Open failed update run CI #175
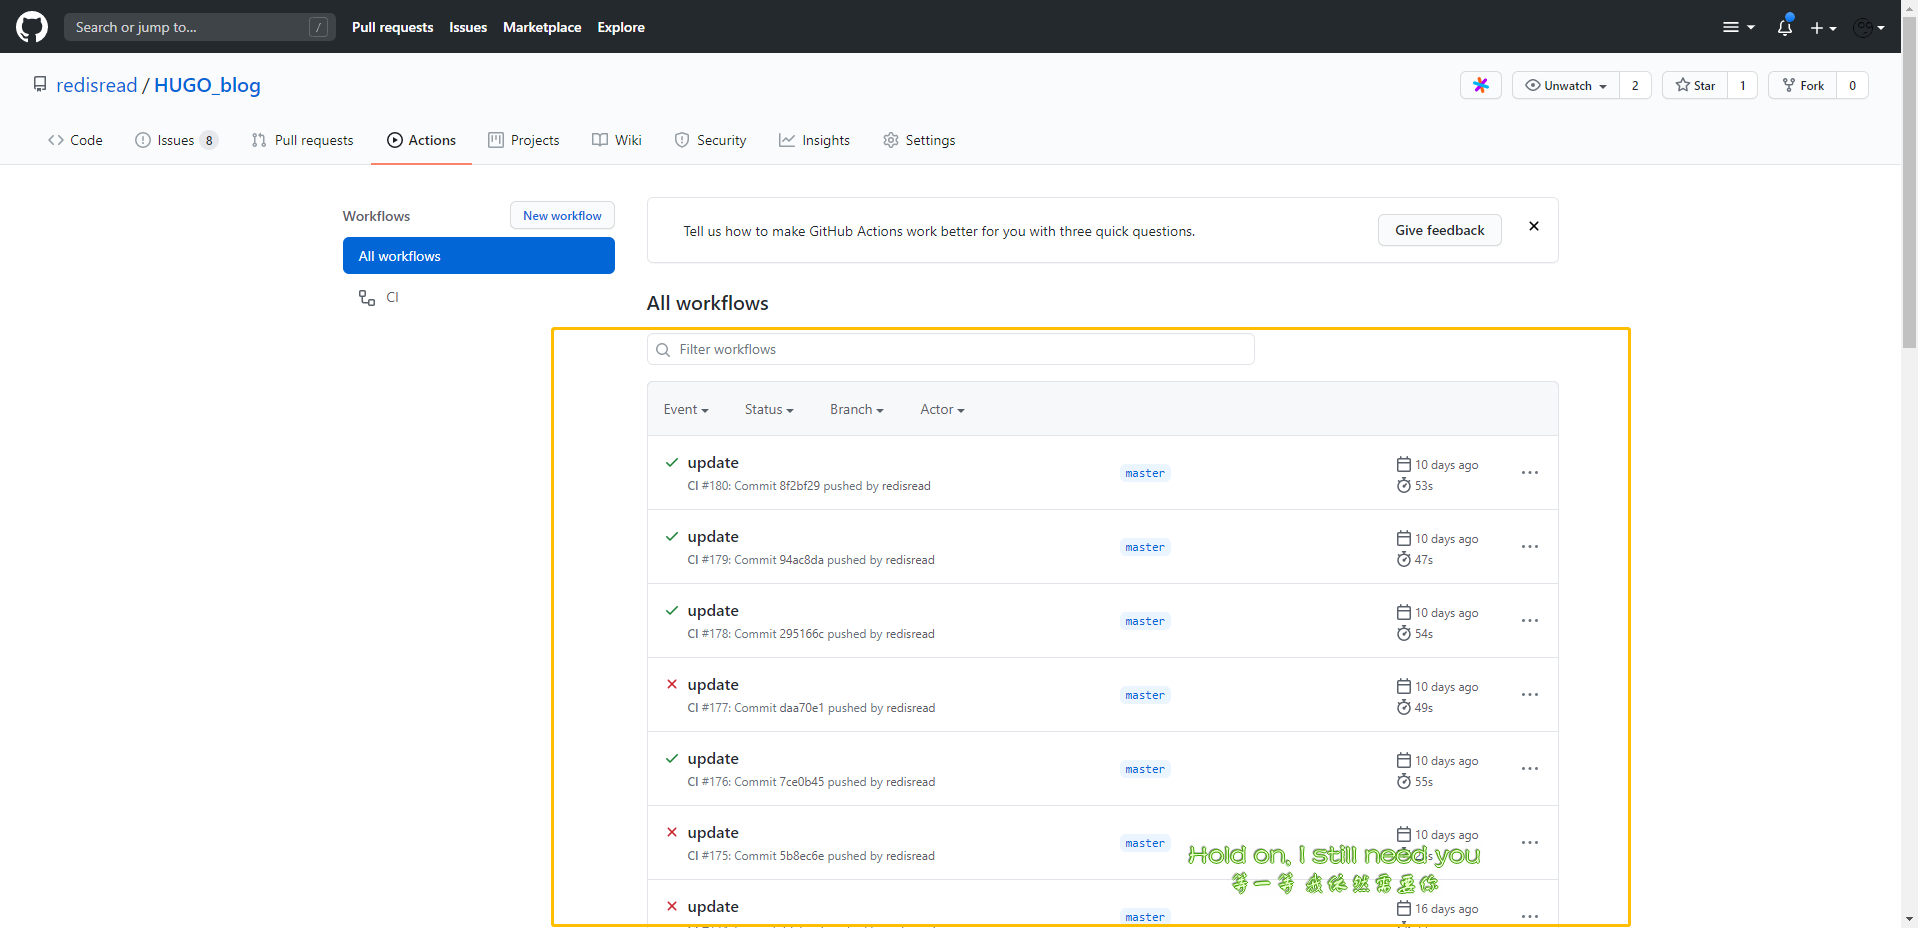Screen dimensions: 1918x928 713,832
